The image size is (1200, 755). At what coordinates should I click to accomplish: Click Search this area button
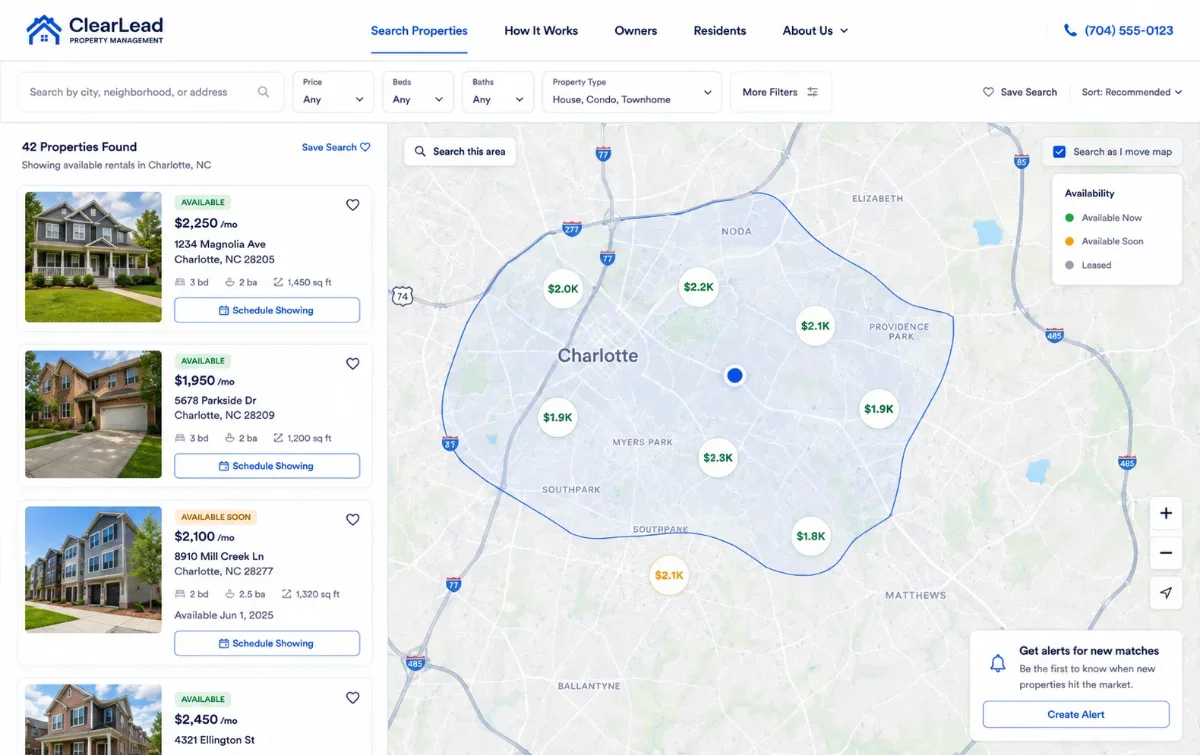tap(459, 152)
